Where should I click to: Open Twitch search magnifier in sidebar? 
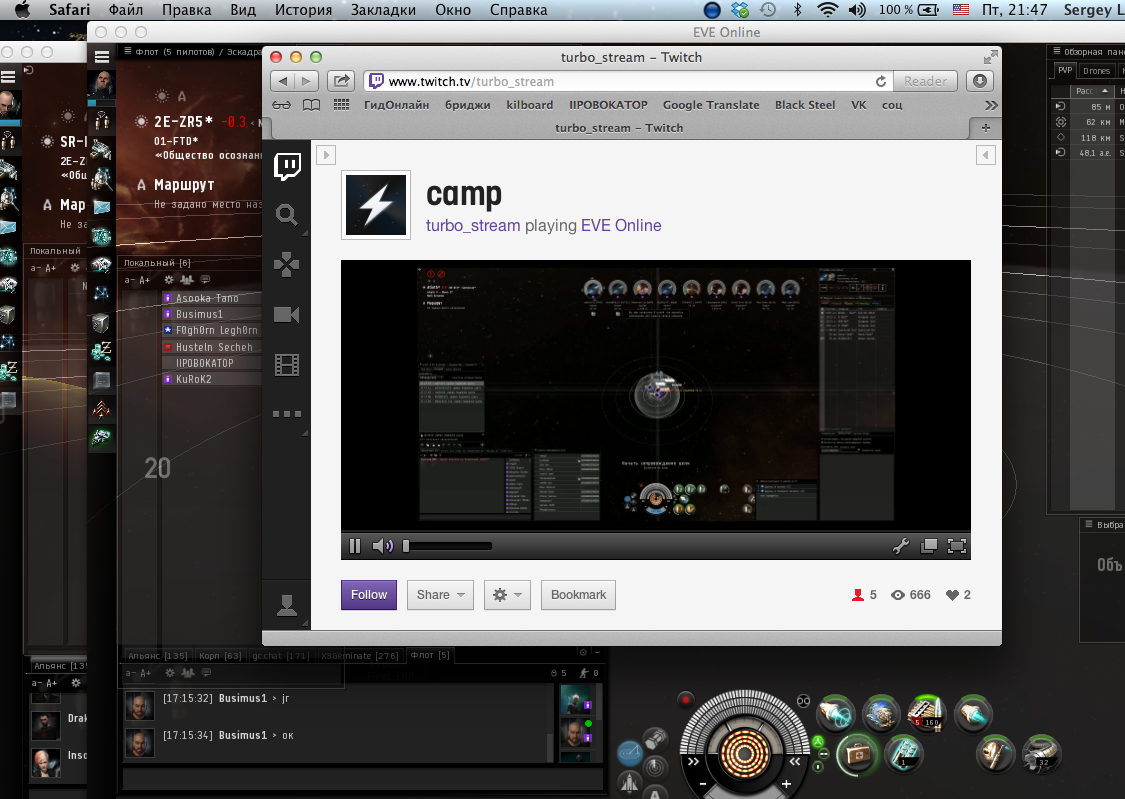tap(287, 214)
